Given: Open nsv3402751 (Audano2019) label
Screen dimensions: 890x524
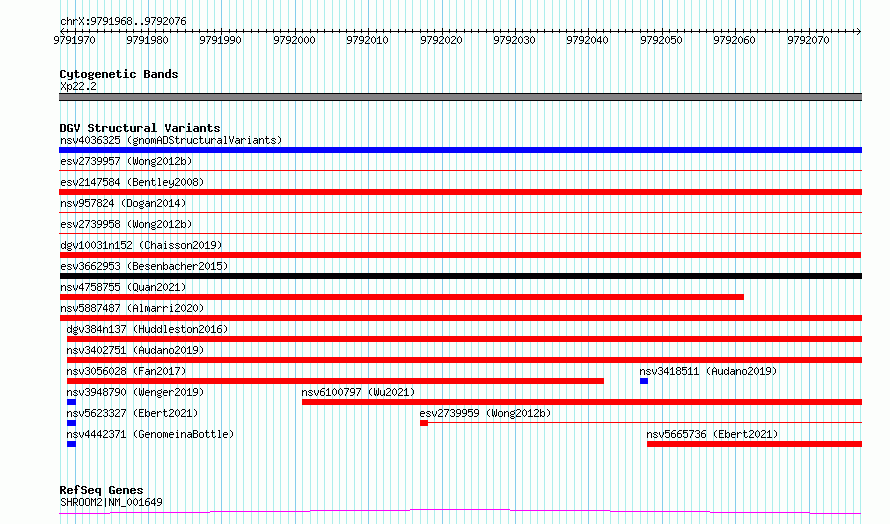Looking at the screenshot, I should pyautogui.click(x=135, y=350).
